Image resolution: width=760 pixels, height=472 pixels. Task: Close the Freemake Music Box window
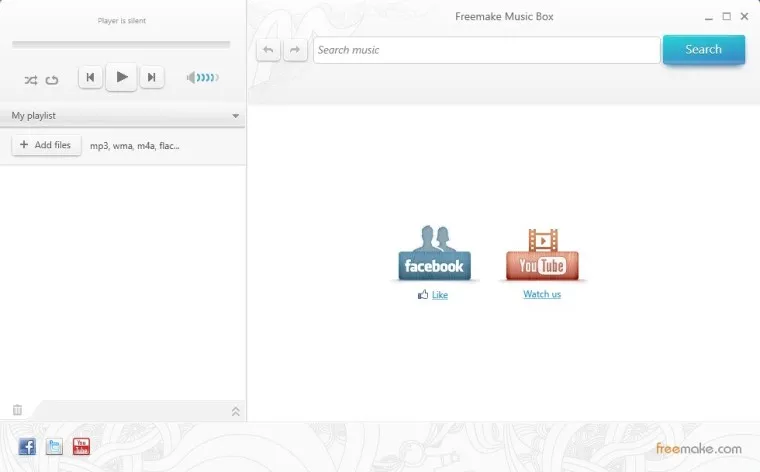[744, 16]
